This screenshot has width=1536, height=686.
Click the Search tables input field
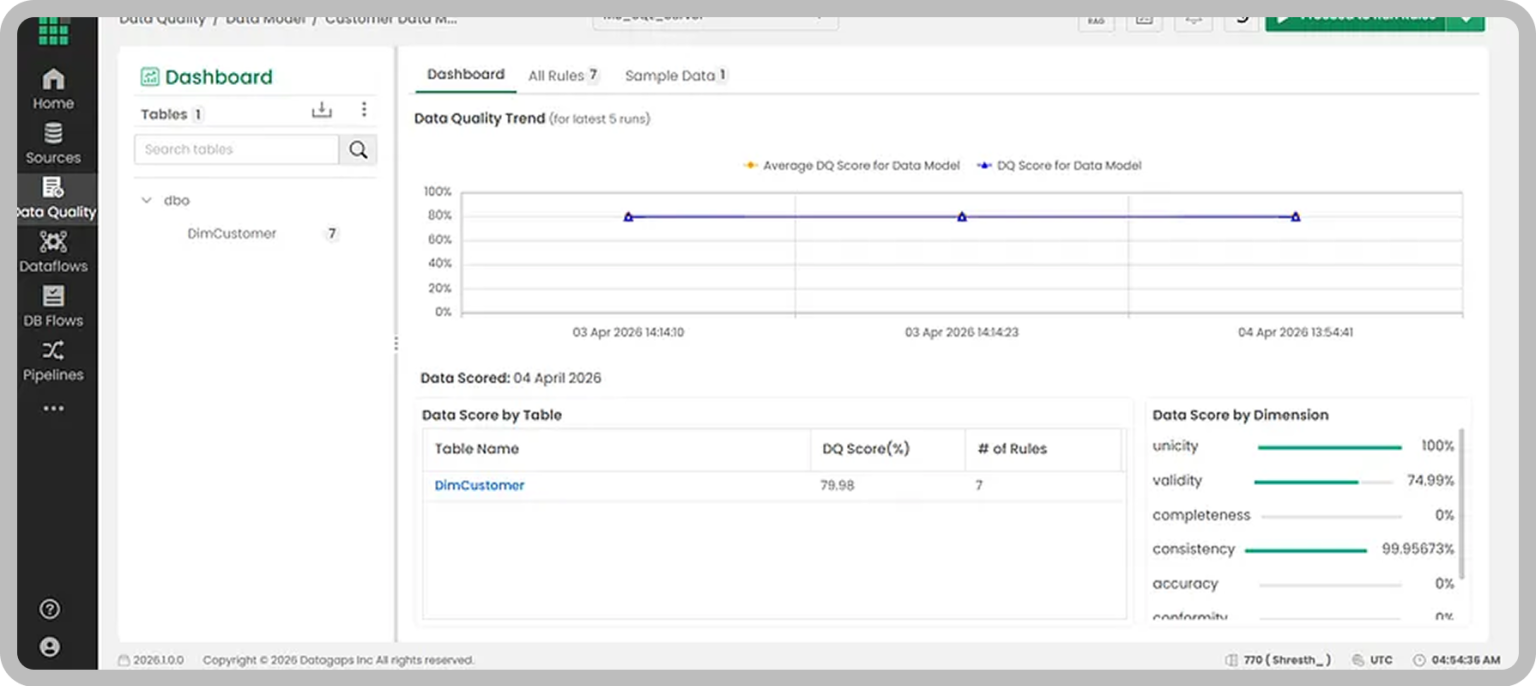pos(237,150)
